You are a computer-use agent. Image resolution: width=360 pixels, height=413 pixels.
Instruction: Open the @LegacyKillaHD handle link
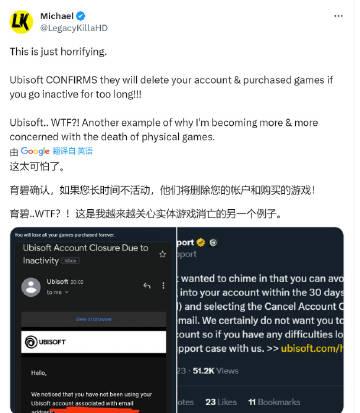pyautogui.click(x=74, y=28)
